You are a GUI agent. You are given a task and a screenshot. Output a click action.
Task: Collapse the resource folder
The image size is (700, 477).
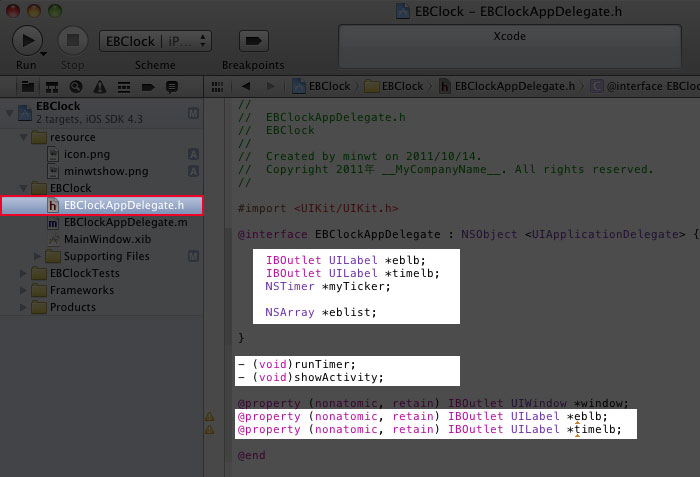coord(23,137)
